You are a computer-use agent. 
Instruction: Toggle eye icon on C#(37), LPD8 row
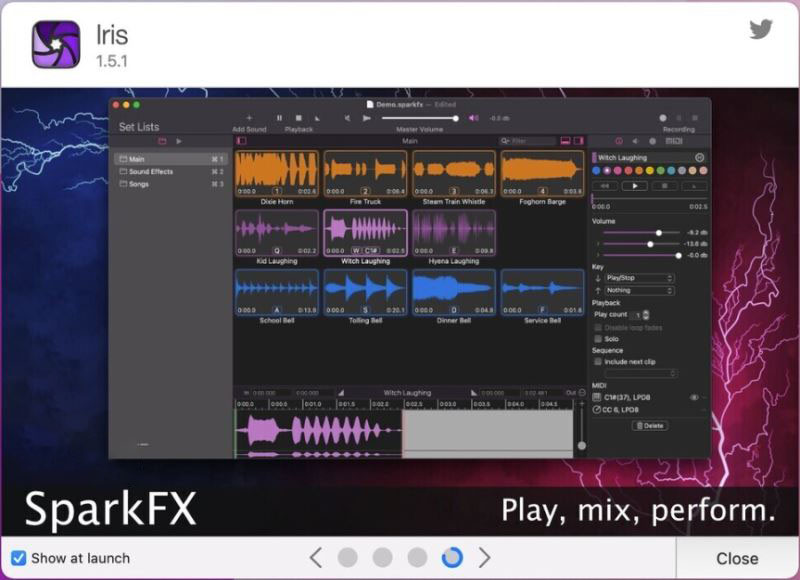coord(694,397)
